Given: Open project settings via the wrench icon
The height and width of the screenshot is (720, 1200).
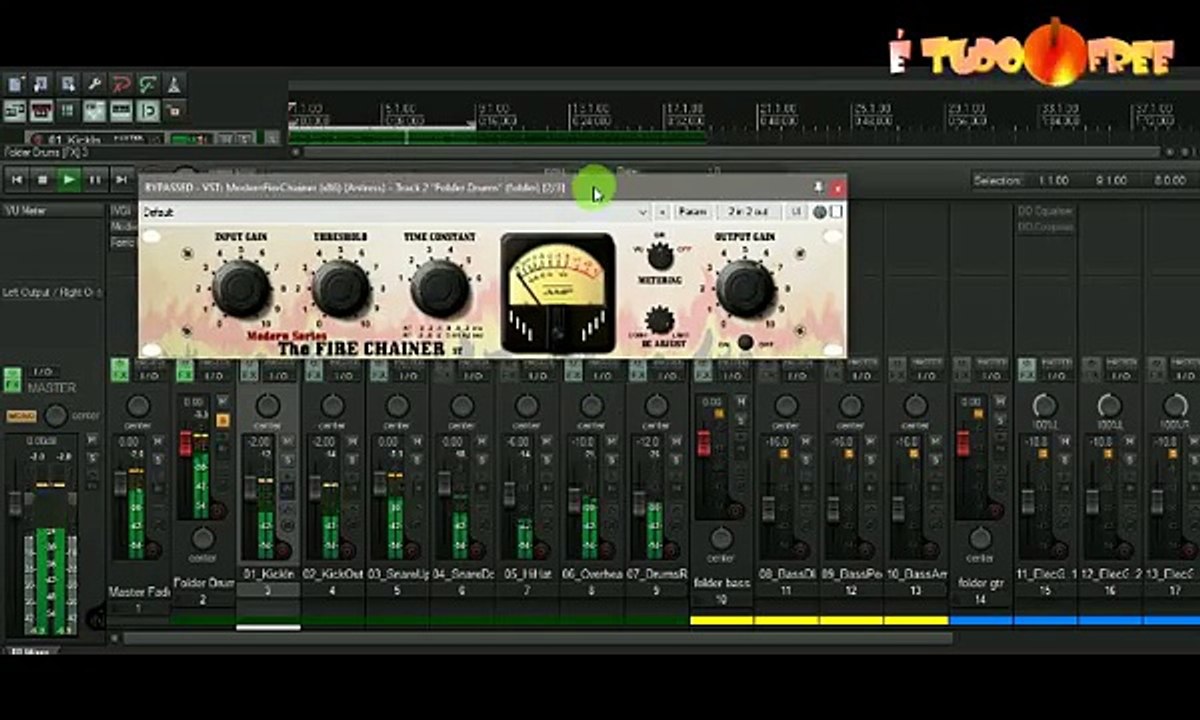Looking at the screenshot, I should pyautogui.click(x=95, y=84).
